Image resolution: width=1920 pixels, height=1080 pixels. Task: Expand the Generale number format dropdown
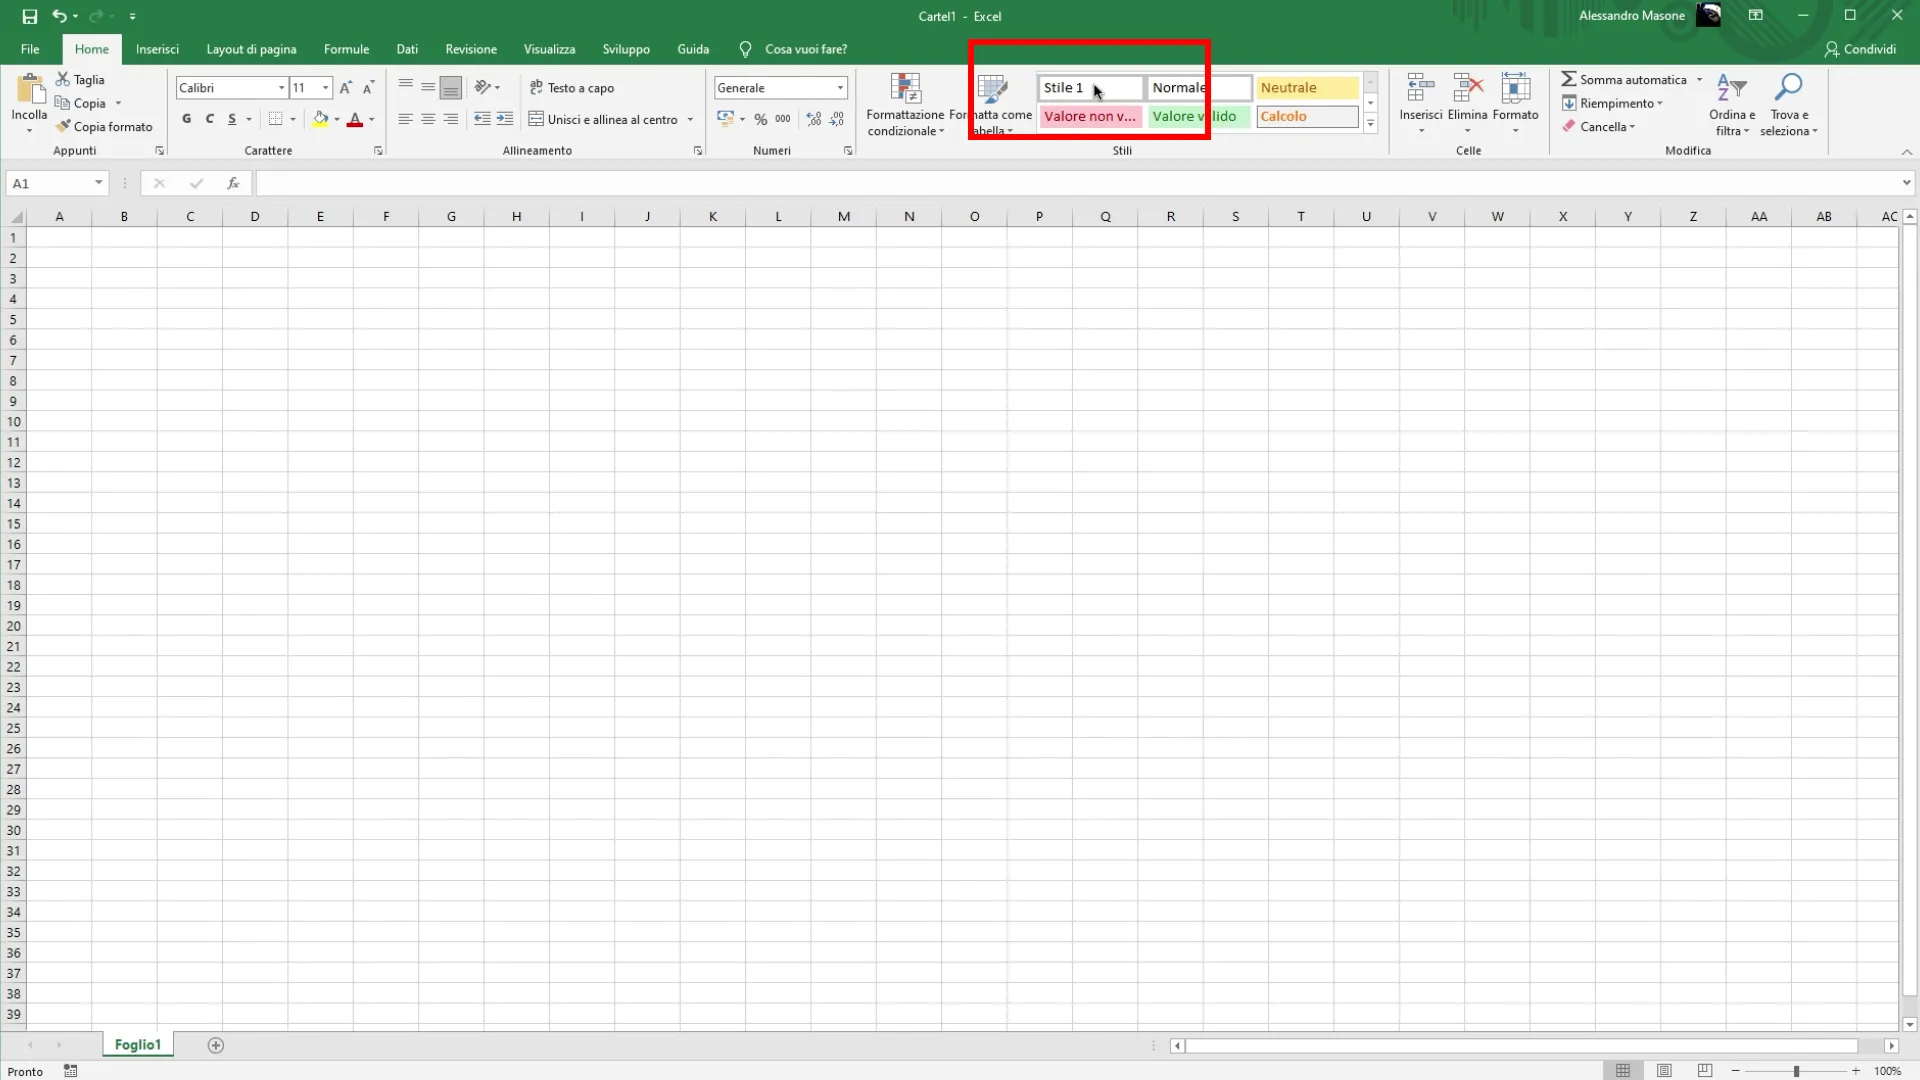pyautogui.click(x=840, y=88)
